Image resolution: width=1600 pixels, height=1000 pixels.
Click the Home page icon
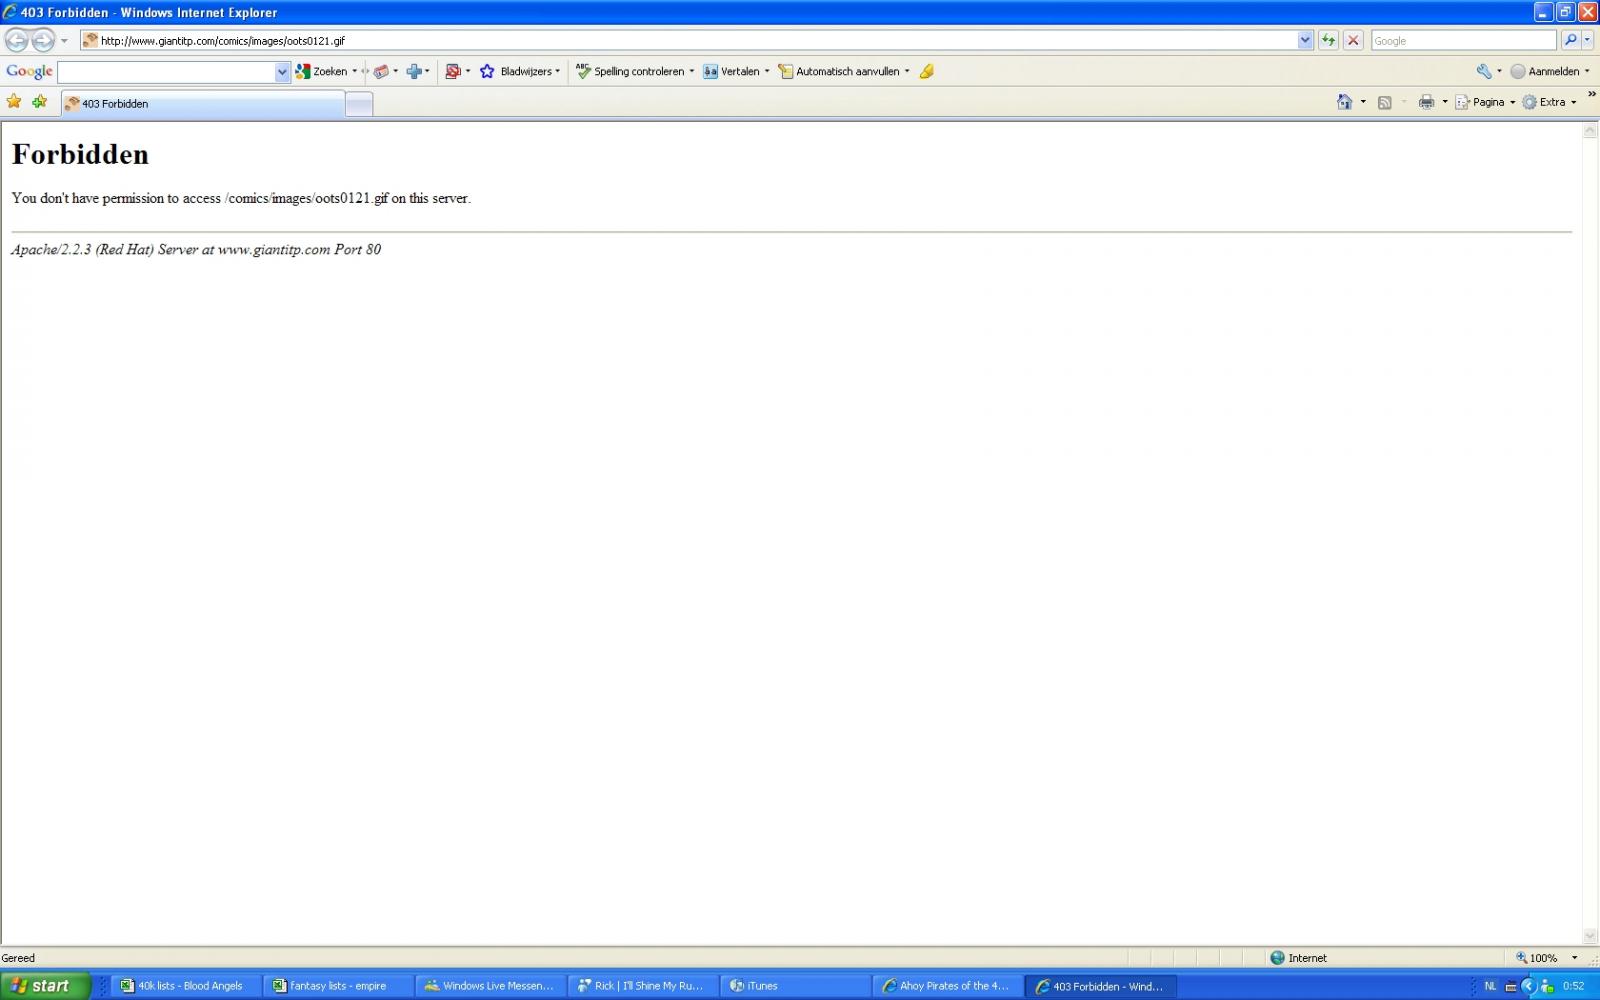click(x=1344, y=102)
